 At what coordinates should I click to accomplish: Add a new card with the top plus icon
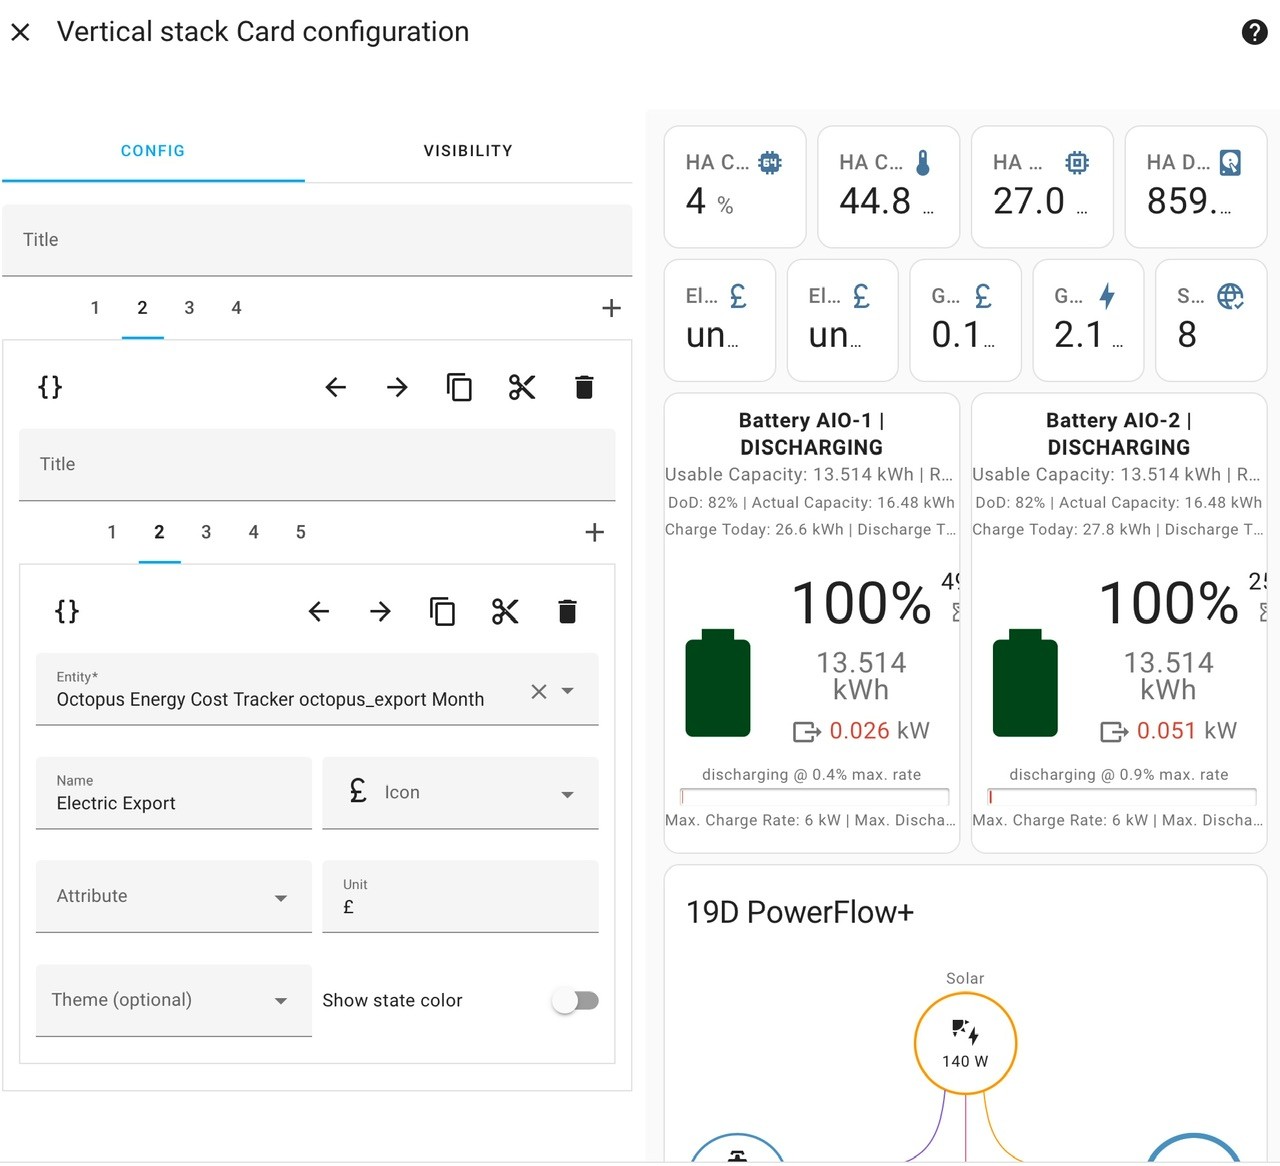click(611, 308)
